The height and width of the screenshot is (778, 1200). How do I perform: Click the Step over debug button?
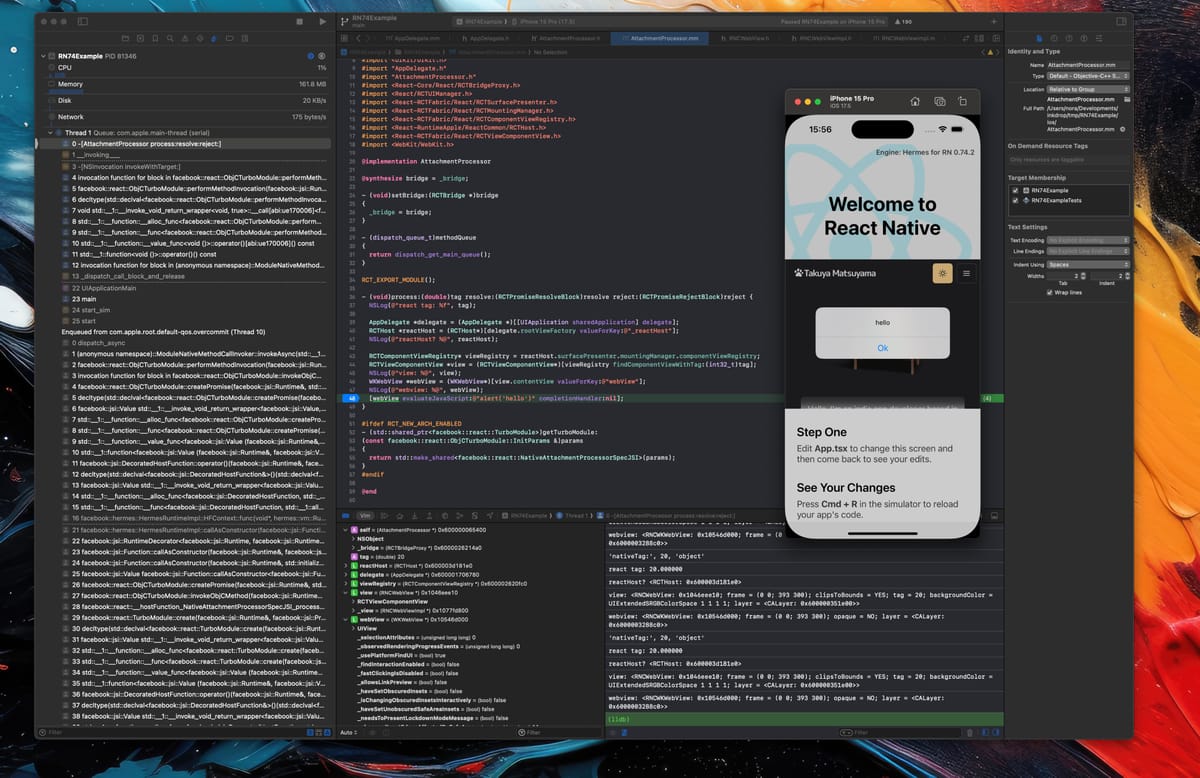399,515
